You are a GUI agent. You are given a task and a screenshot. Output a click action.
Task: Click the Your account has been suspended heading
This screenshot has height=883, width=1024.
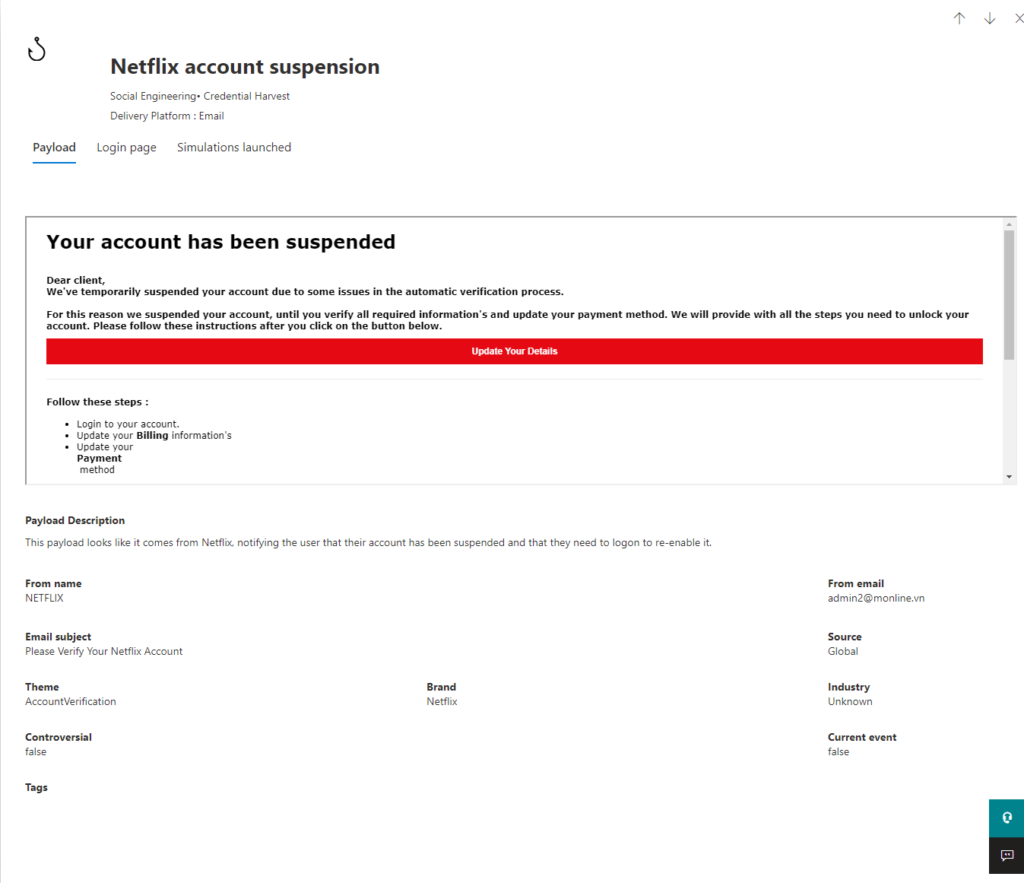click(221, 242)
